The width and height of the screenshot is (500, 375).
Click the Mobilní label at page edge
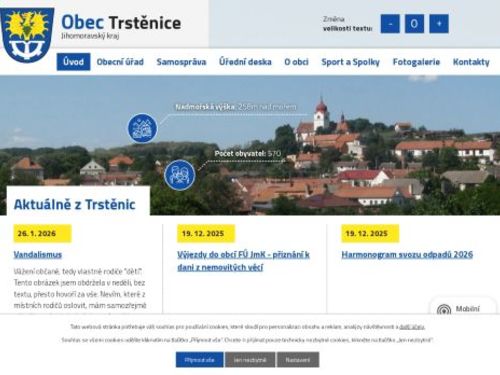(468, 309)
